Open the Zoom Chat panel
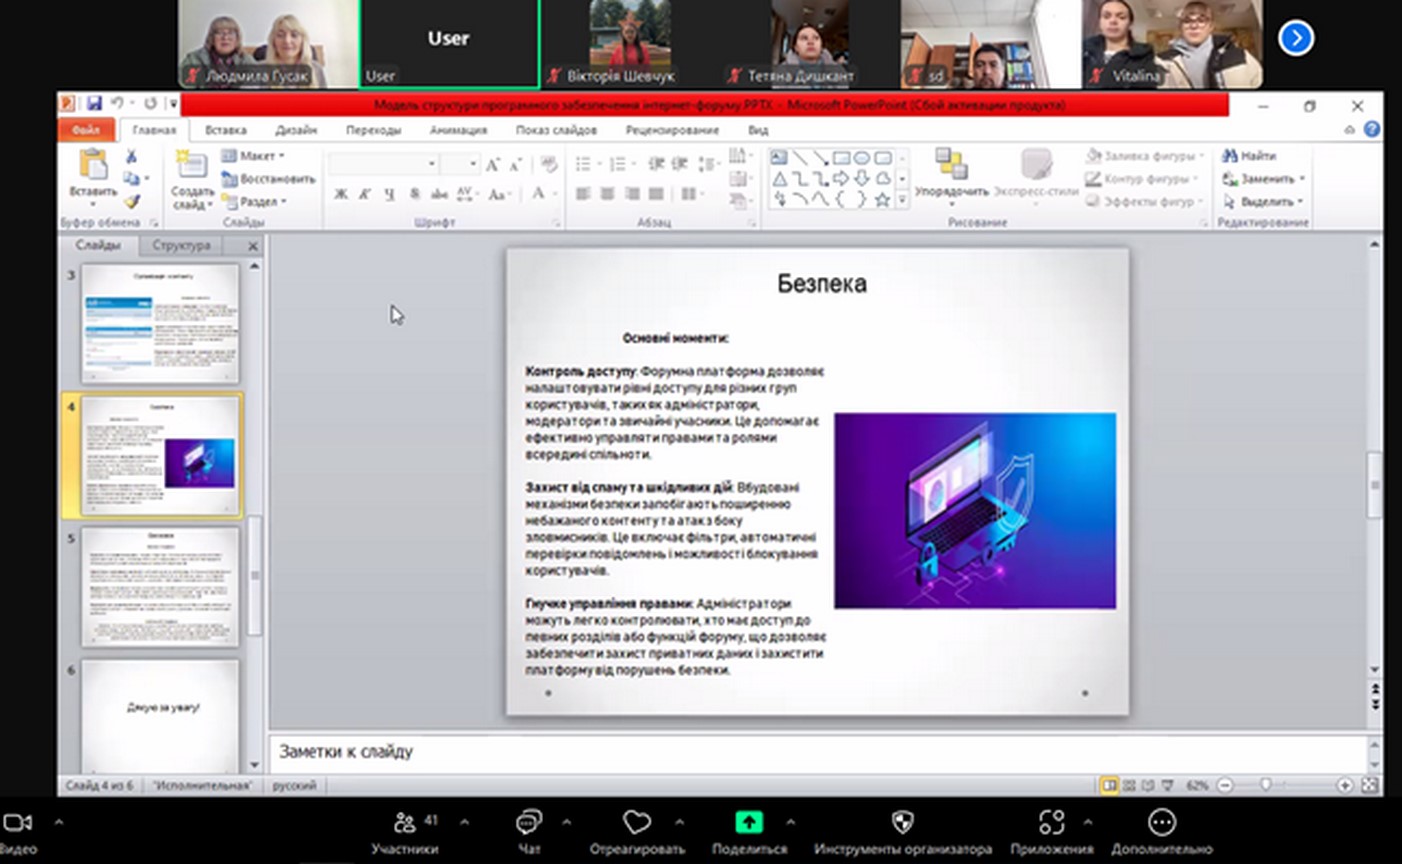This screenshot has width=1402, height=864. [x=528, y=822]
